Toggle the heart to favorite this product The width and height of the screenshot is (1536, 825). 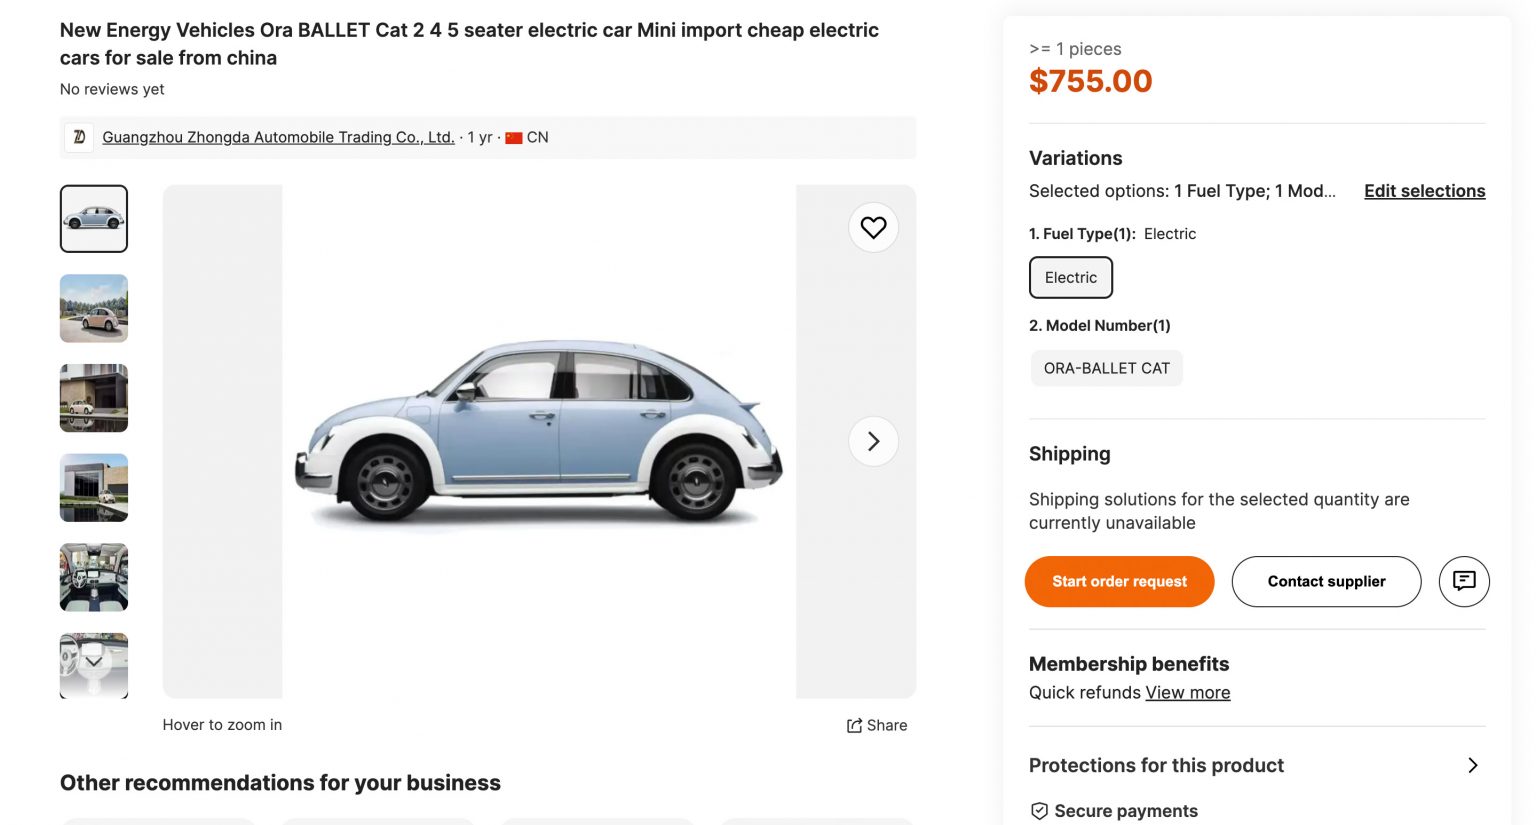point(873,227)
